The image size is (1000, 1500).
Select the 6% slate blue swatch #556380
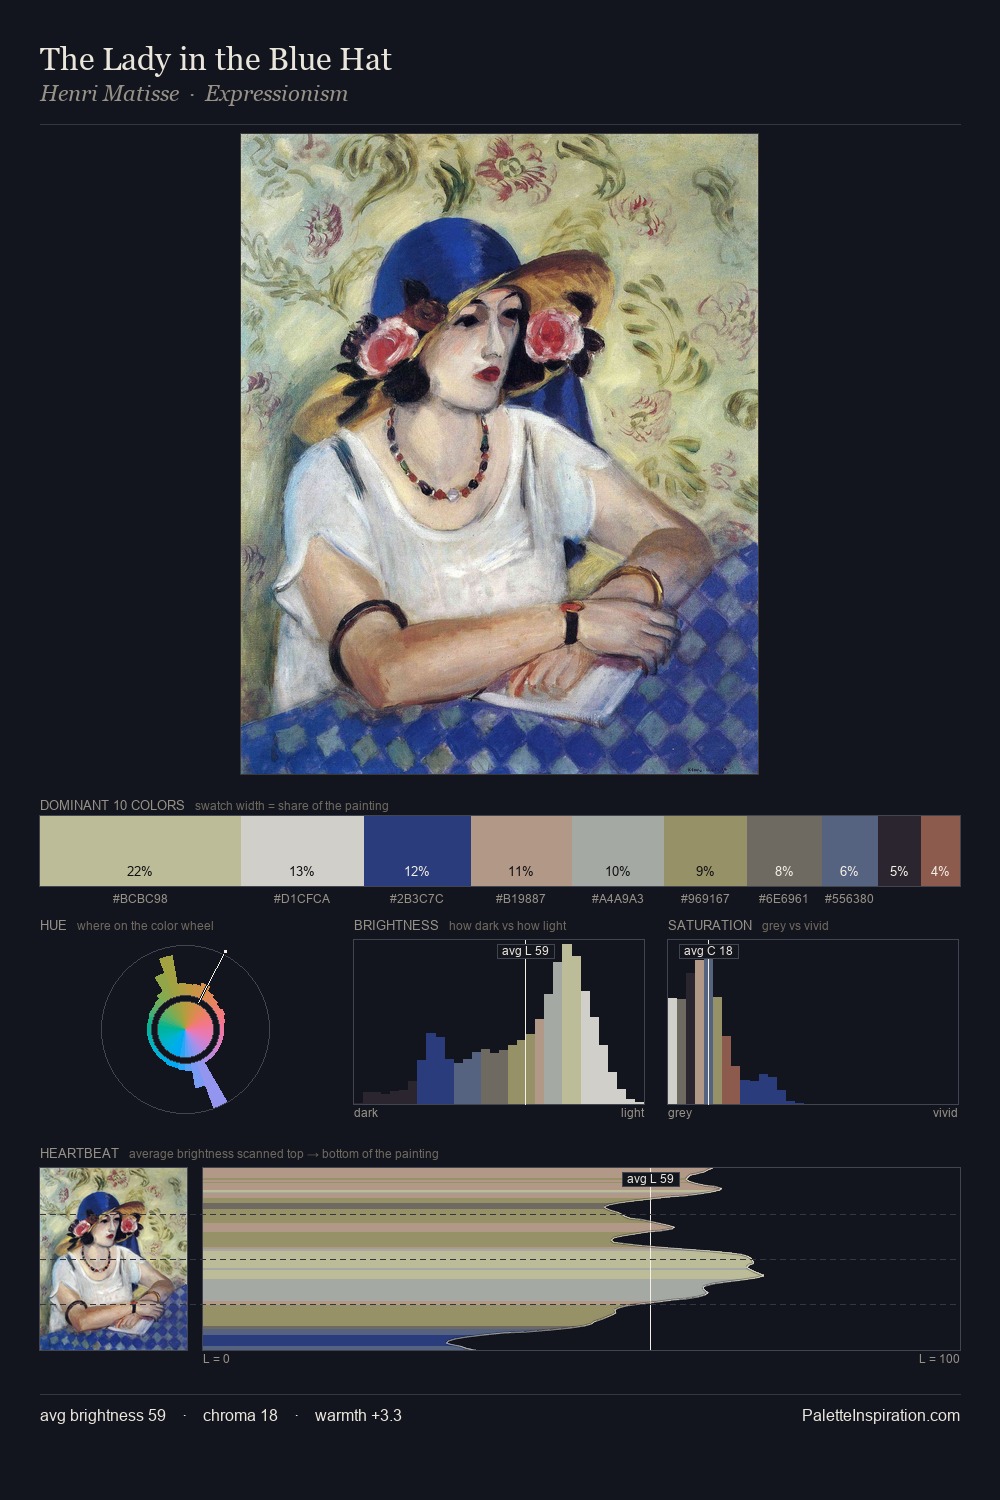pos(850,851)
